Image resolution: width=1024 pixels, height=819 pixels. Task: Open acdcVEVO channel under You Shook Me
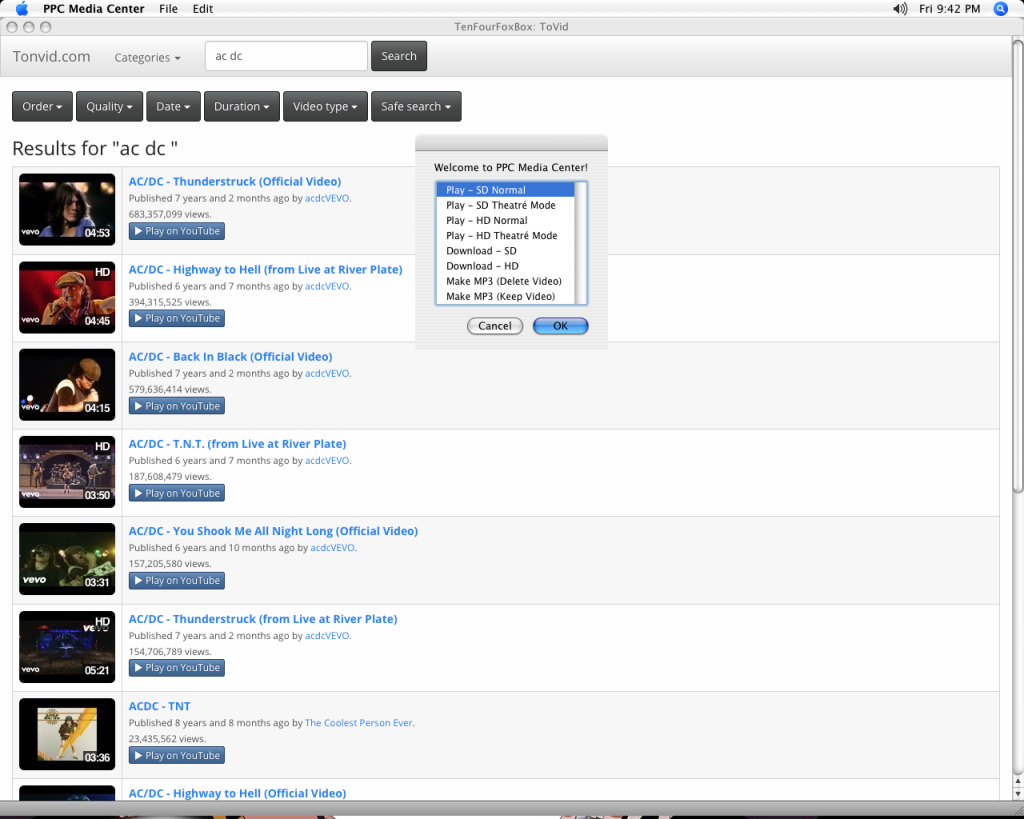click(332, 548)
